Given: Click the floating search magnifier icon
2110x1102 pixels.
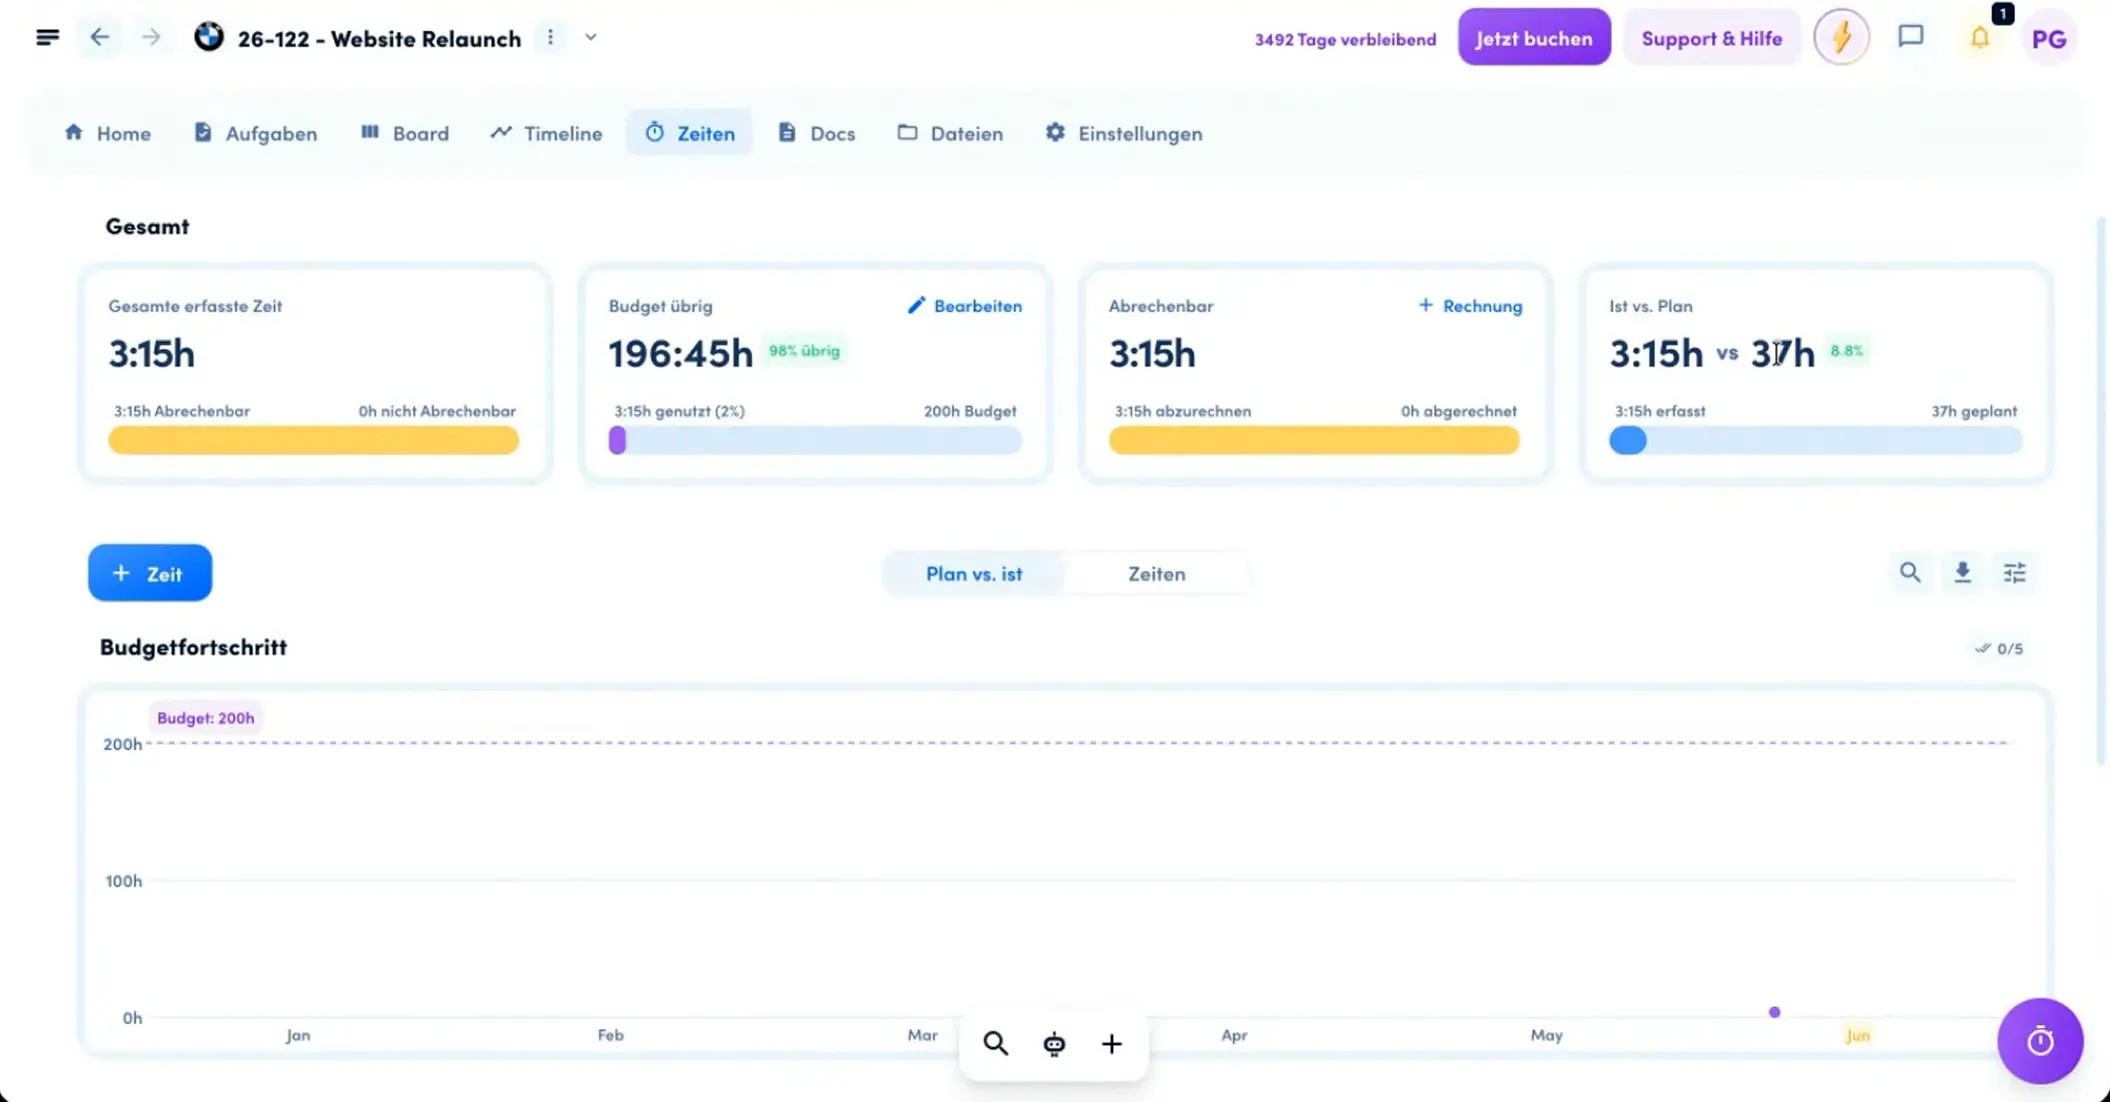Looking at the screenshot, I should tap(995, 1044).
